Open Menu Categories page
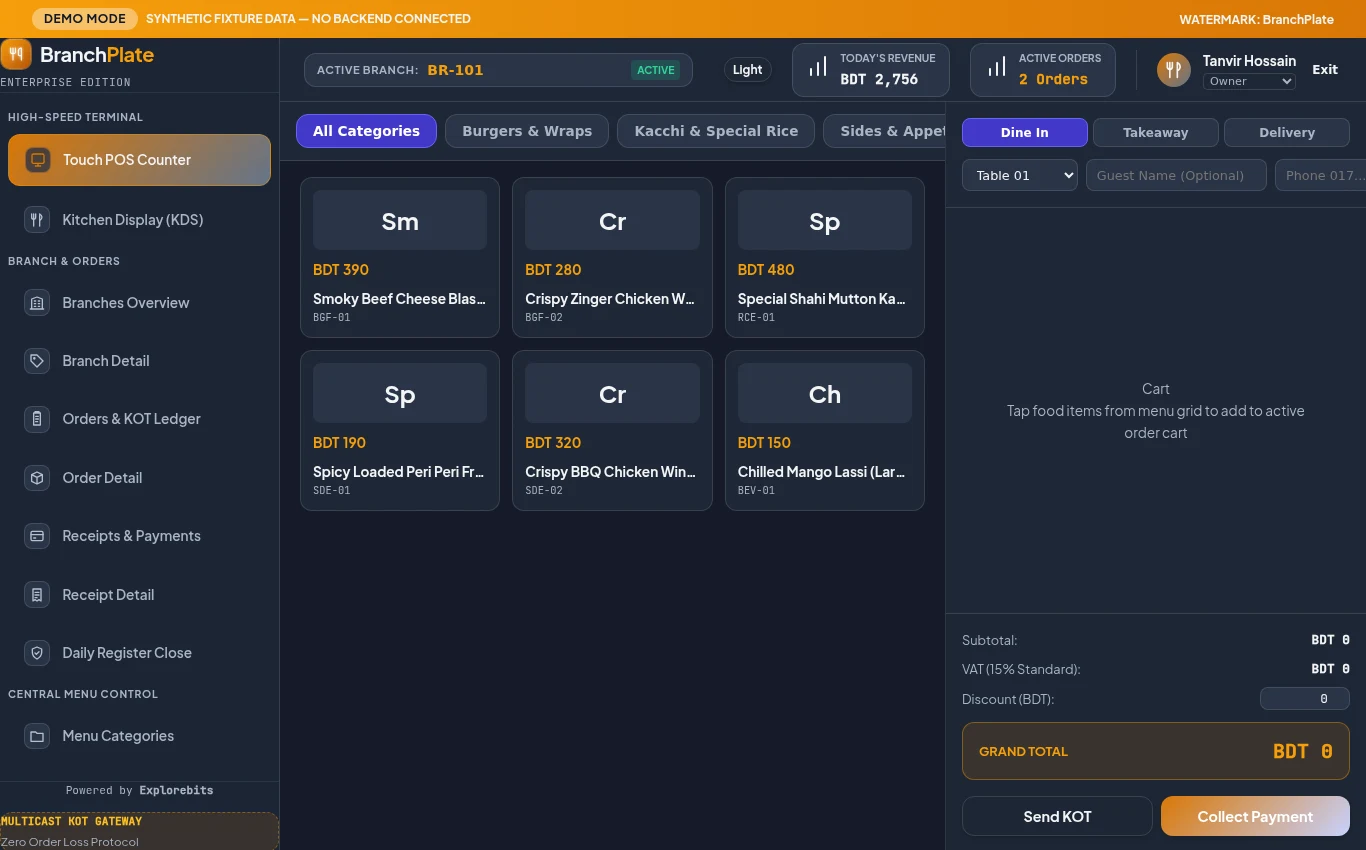 pos(139,736)
